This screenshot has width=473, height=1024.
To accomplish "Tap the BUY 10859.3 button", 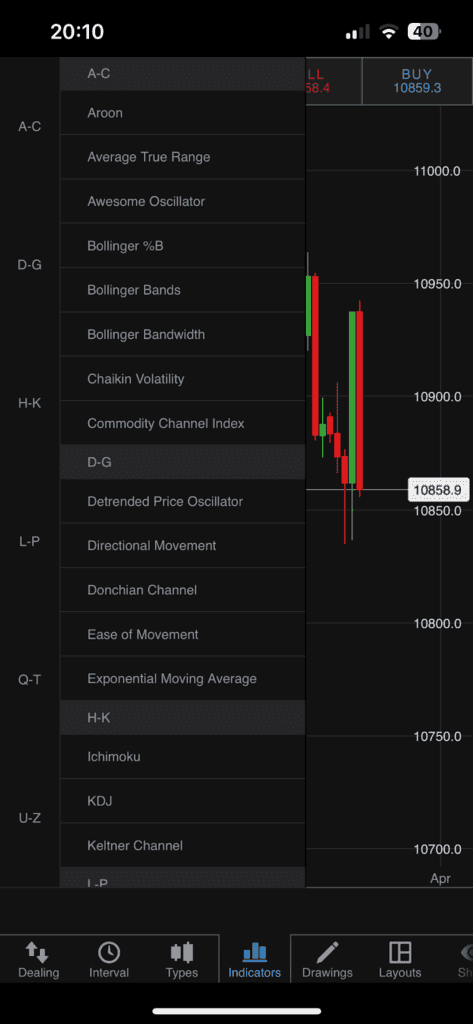I will (x=417, y=81).
